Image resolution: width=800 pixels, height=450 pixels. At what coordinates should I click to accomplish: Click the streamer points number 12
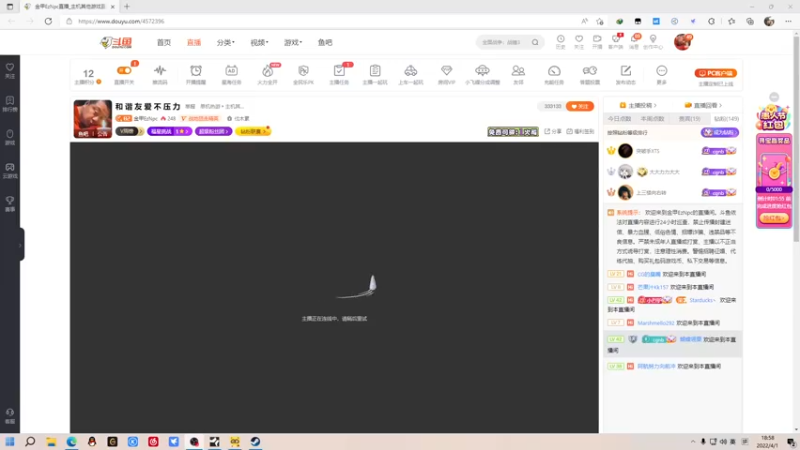click(x=88, y=73)
